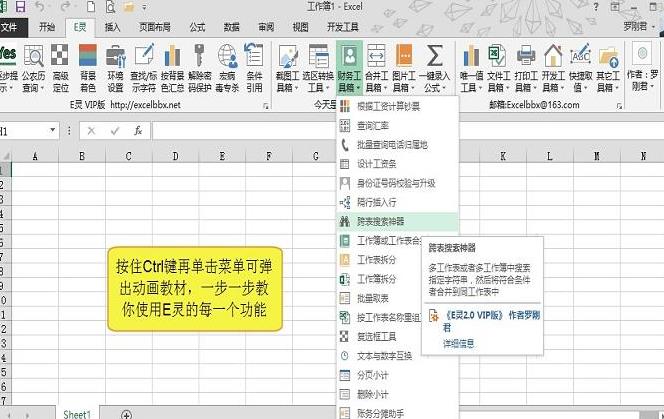Add a new sheet with plus button
Viewport: 664px width, 419px height.
pyautogui.click(x=126, y=414)
